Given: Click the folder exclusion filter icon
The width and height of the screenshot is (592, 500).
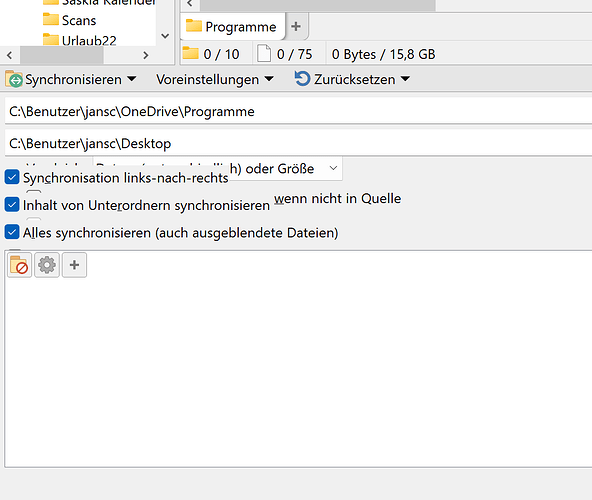Looking at the screenshot, I should coord(19,265).
